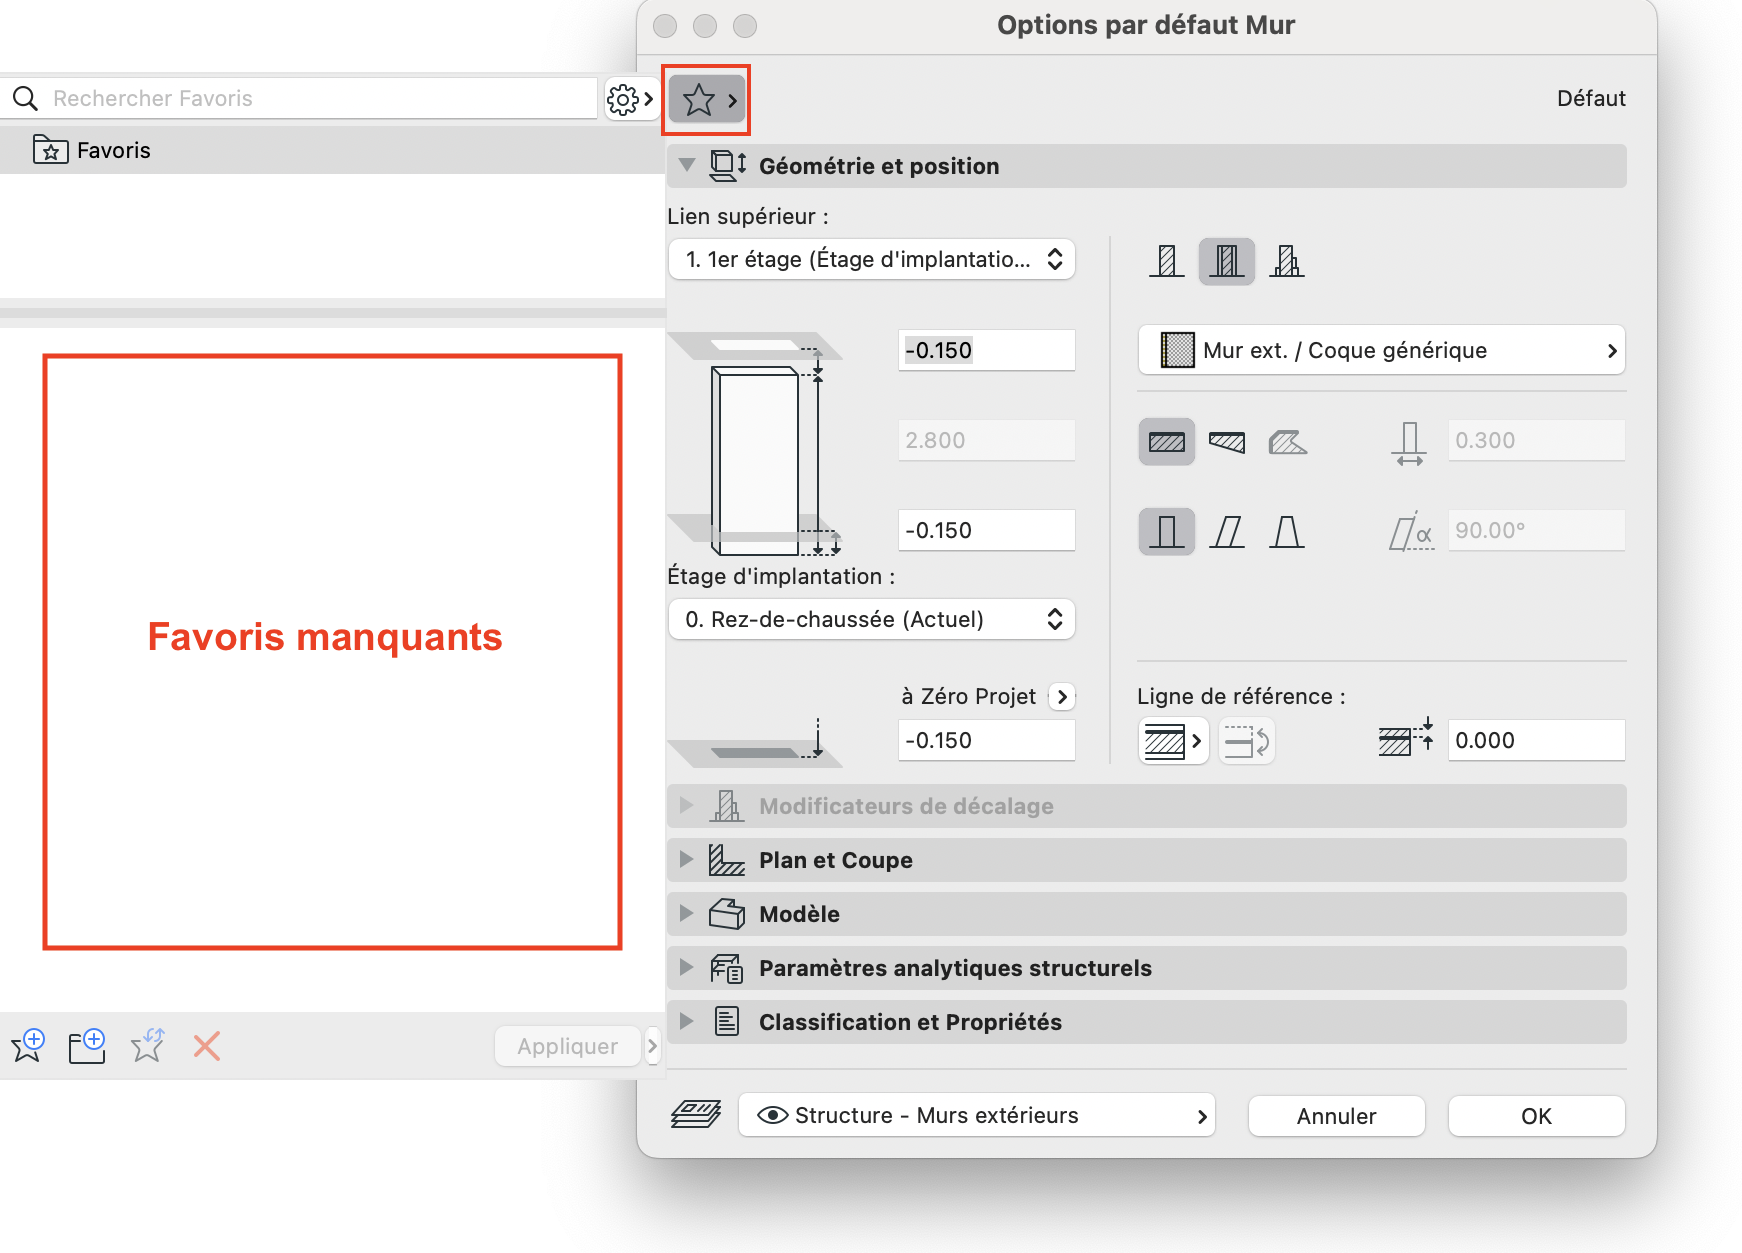The width and height of the screenshot is (1742, 1253).
Task: Select the double-slanted wall icon
Action: (x=1287, y=531)
